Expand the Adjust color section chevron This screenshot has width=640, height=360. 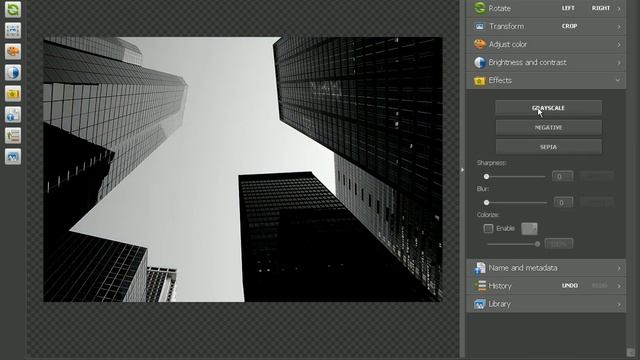[619, 44]
